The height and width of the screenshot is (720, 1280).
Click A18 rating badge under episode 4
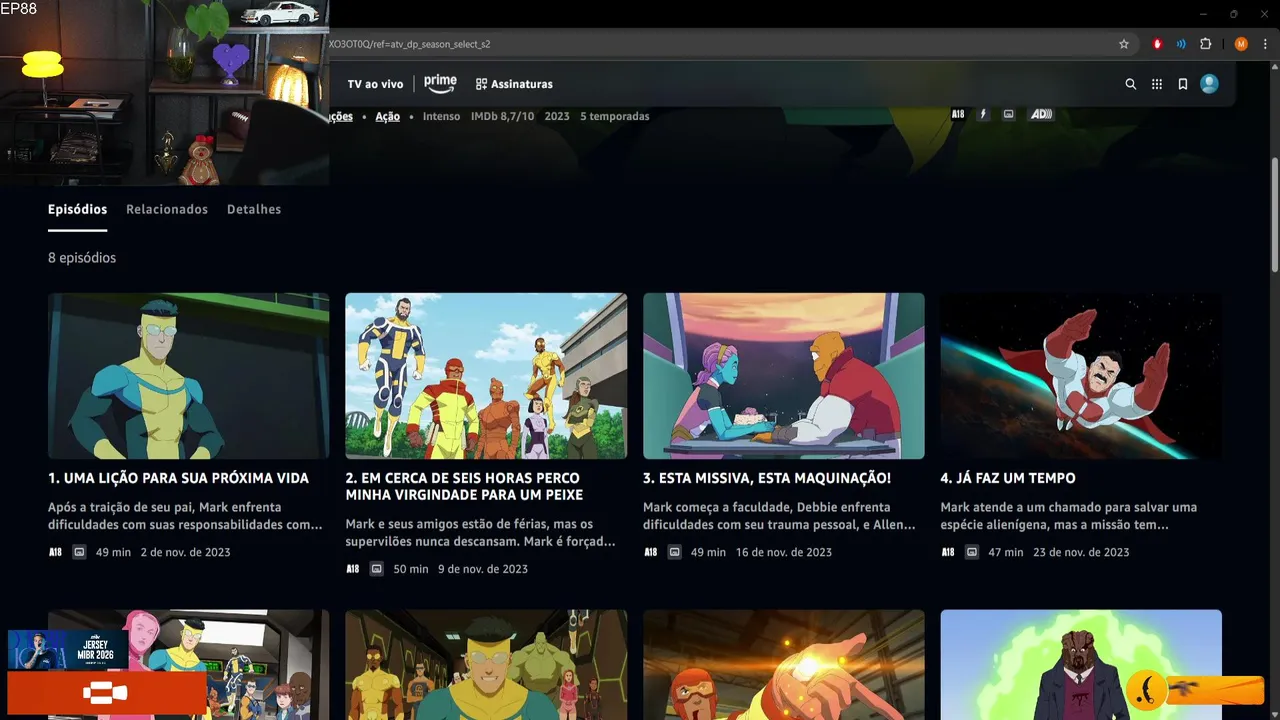(947, 552)
